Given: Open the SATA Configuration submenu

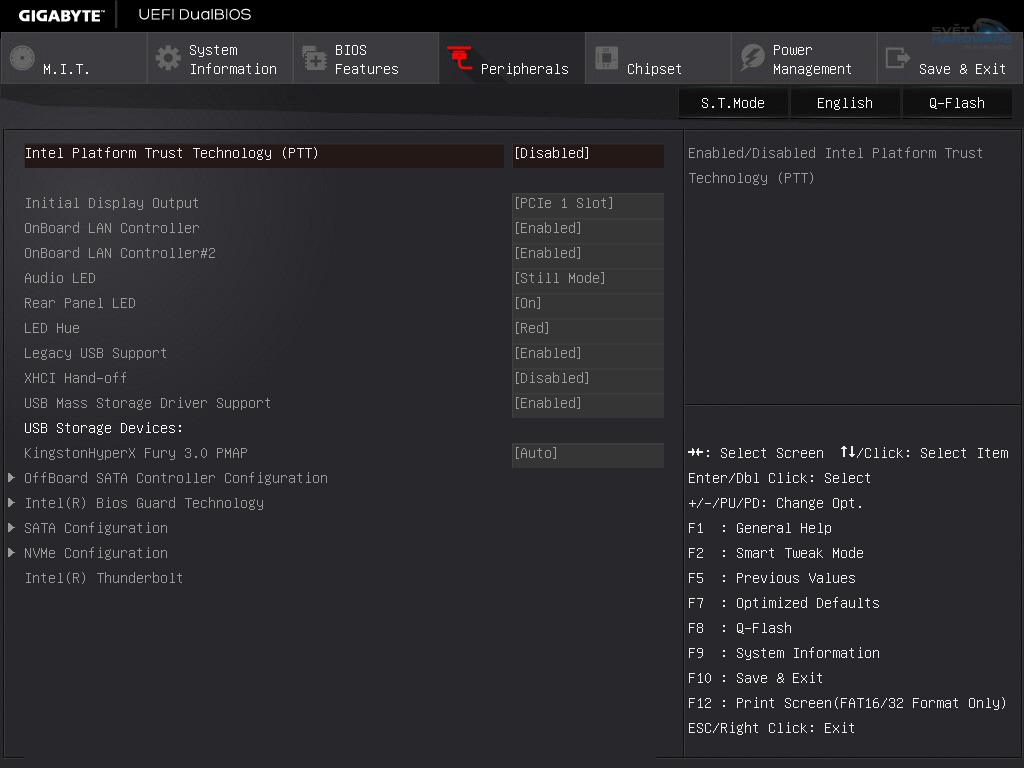Looking at the screenshot, I should (96, 529).
